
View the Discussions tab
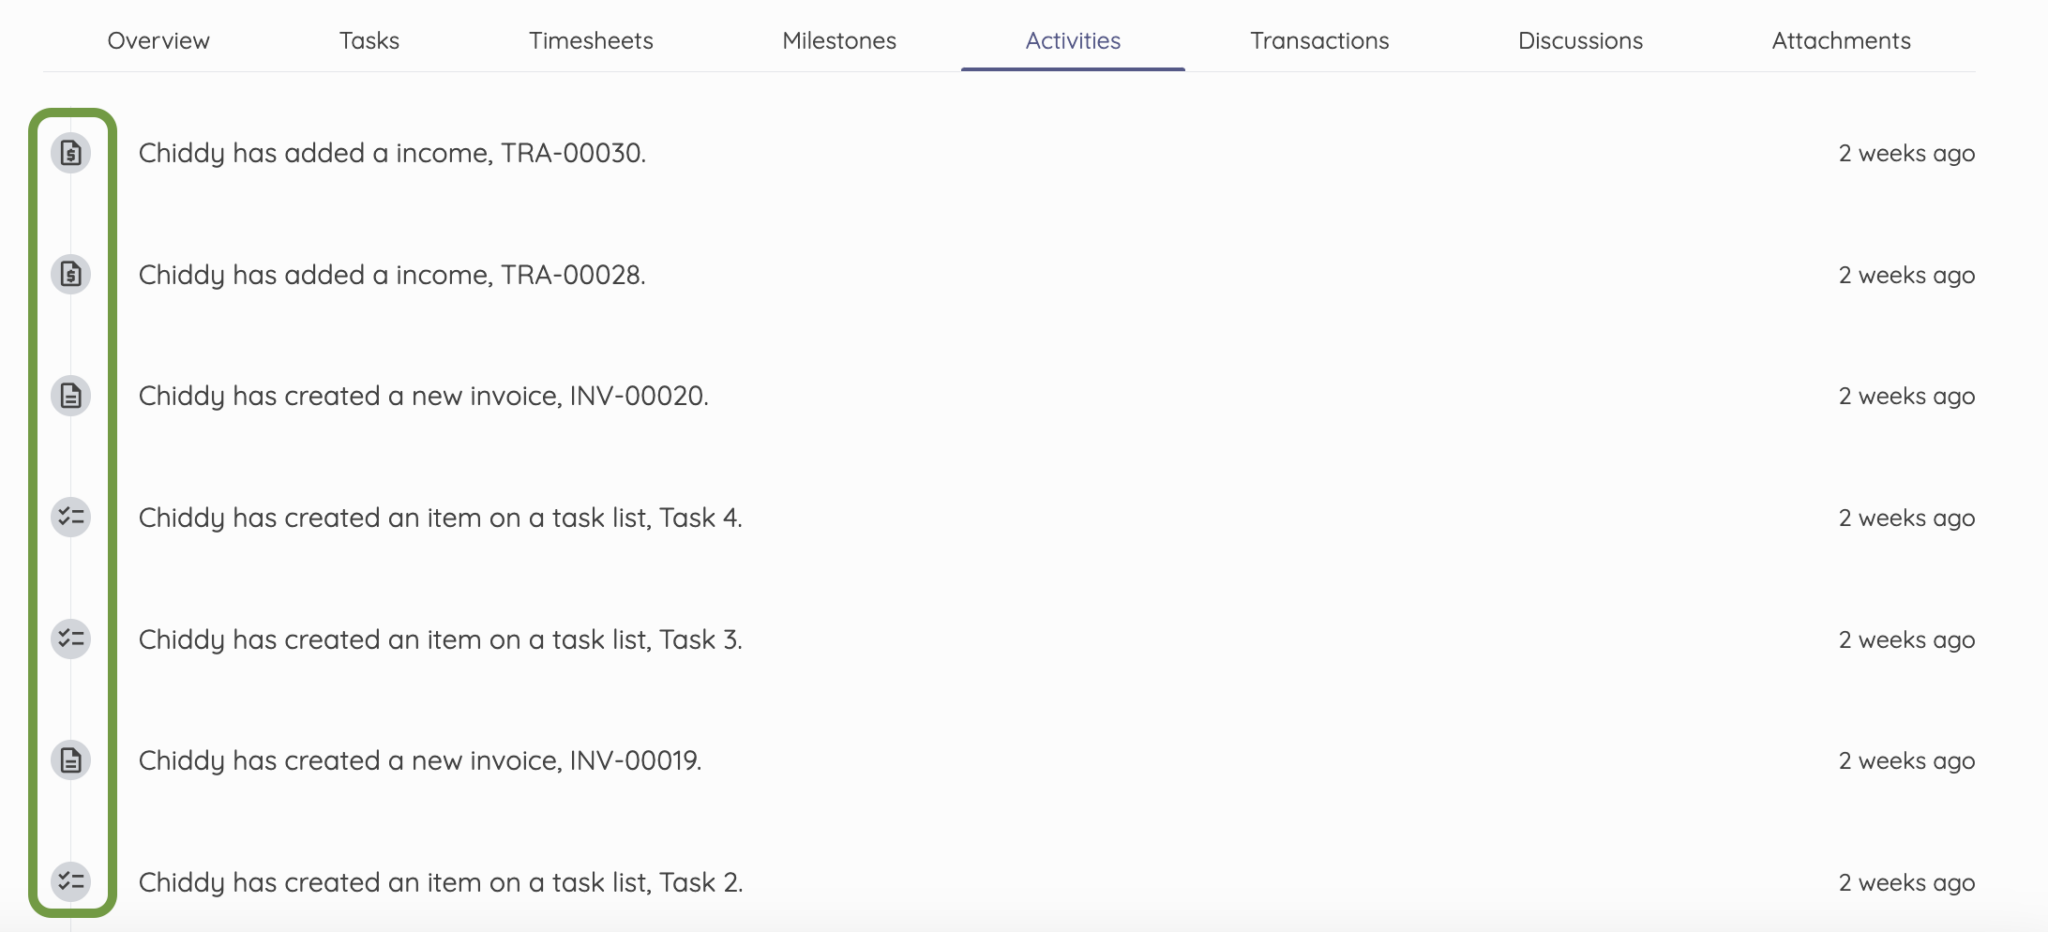point(1580,41)
